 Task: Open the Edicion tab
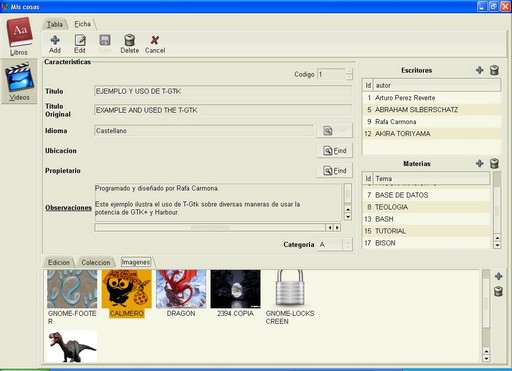(59, 262)
